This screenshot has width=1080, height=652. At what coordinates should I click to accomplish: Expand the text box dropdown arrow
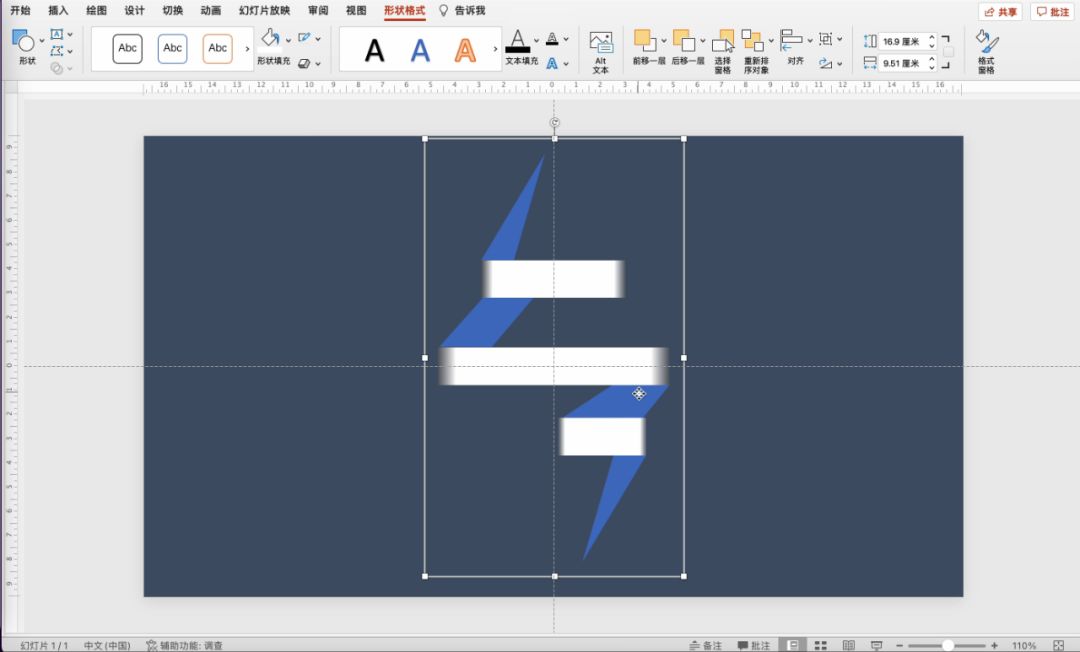tap(70, 34)
